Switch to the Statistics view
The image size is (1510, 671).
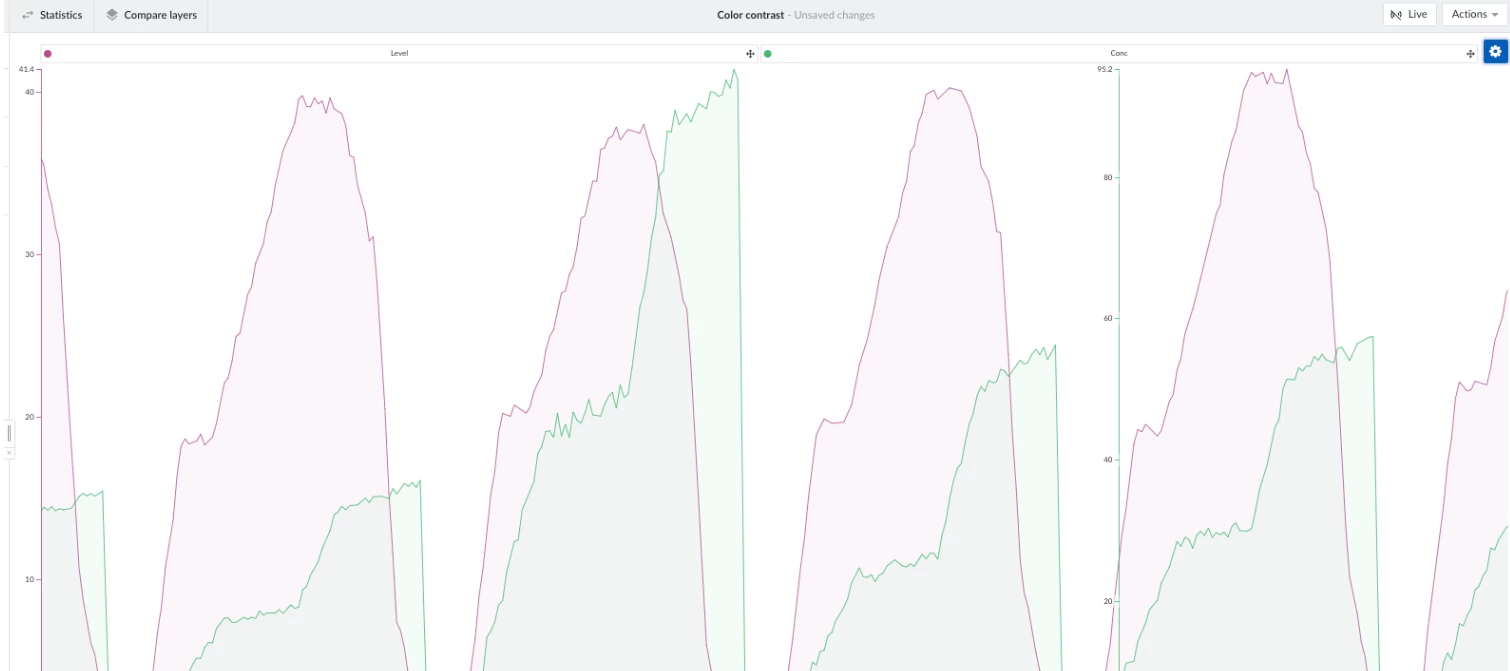(58, 14)
